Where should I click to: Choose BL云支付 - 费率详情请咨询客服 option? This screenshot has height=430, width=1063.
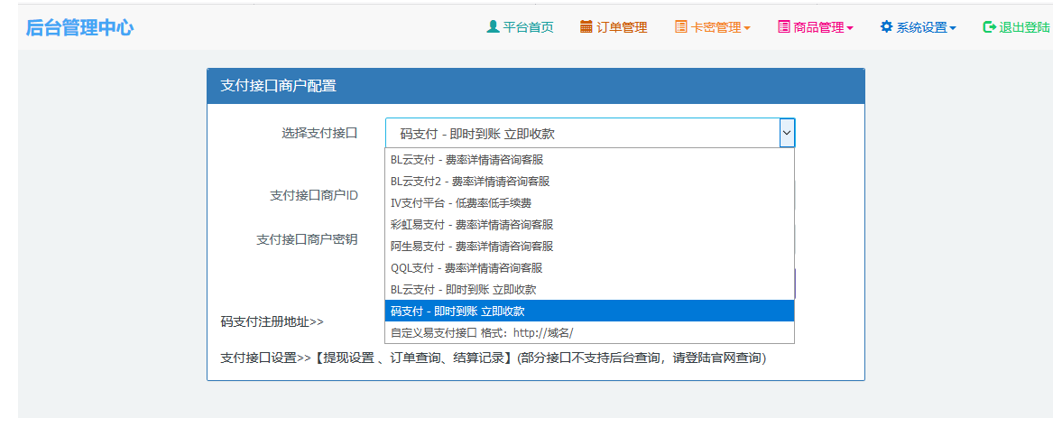click(589, 160)
